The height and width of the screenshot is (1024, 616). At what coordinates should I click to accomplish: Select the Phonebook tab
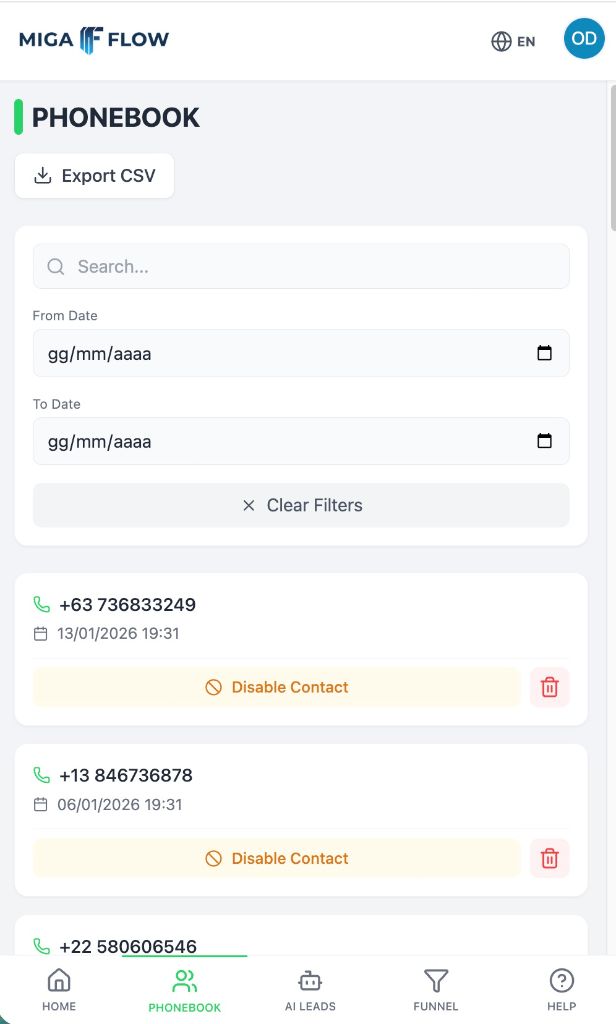point(185,990)
